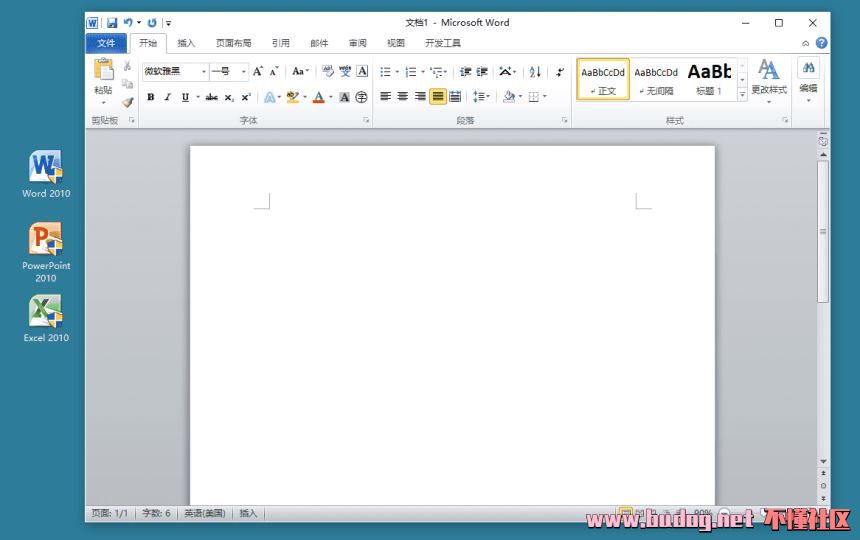Screen dimensions: 860x540
Task: Click the 英语(美国) language indicator
Action: point(205,513)
